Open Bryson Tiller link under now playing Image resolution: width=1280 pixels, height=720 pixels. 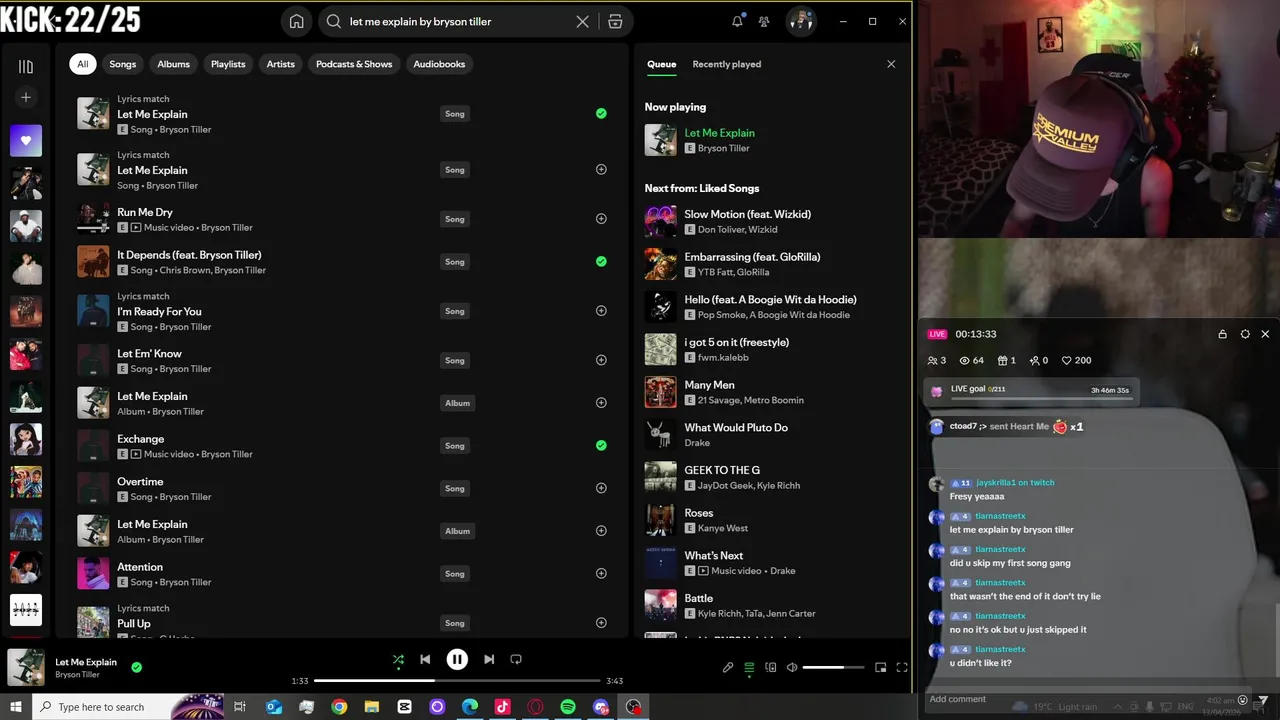pyautogui.click(x=724, y=148)
